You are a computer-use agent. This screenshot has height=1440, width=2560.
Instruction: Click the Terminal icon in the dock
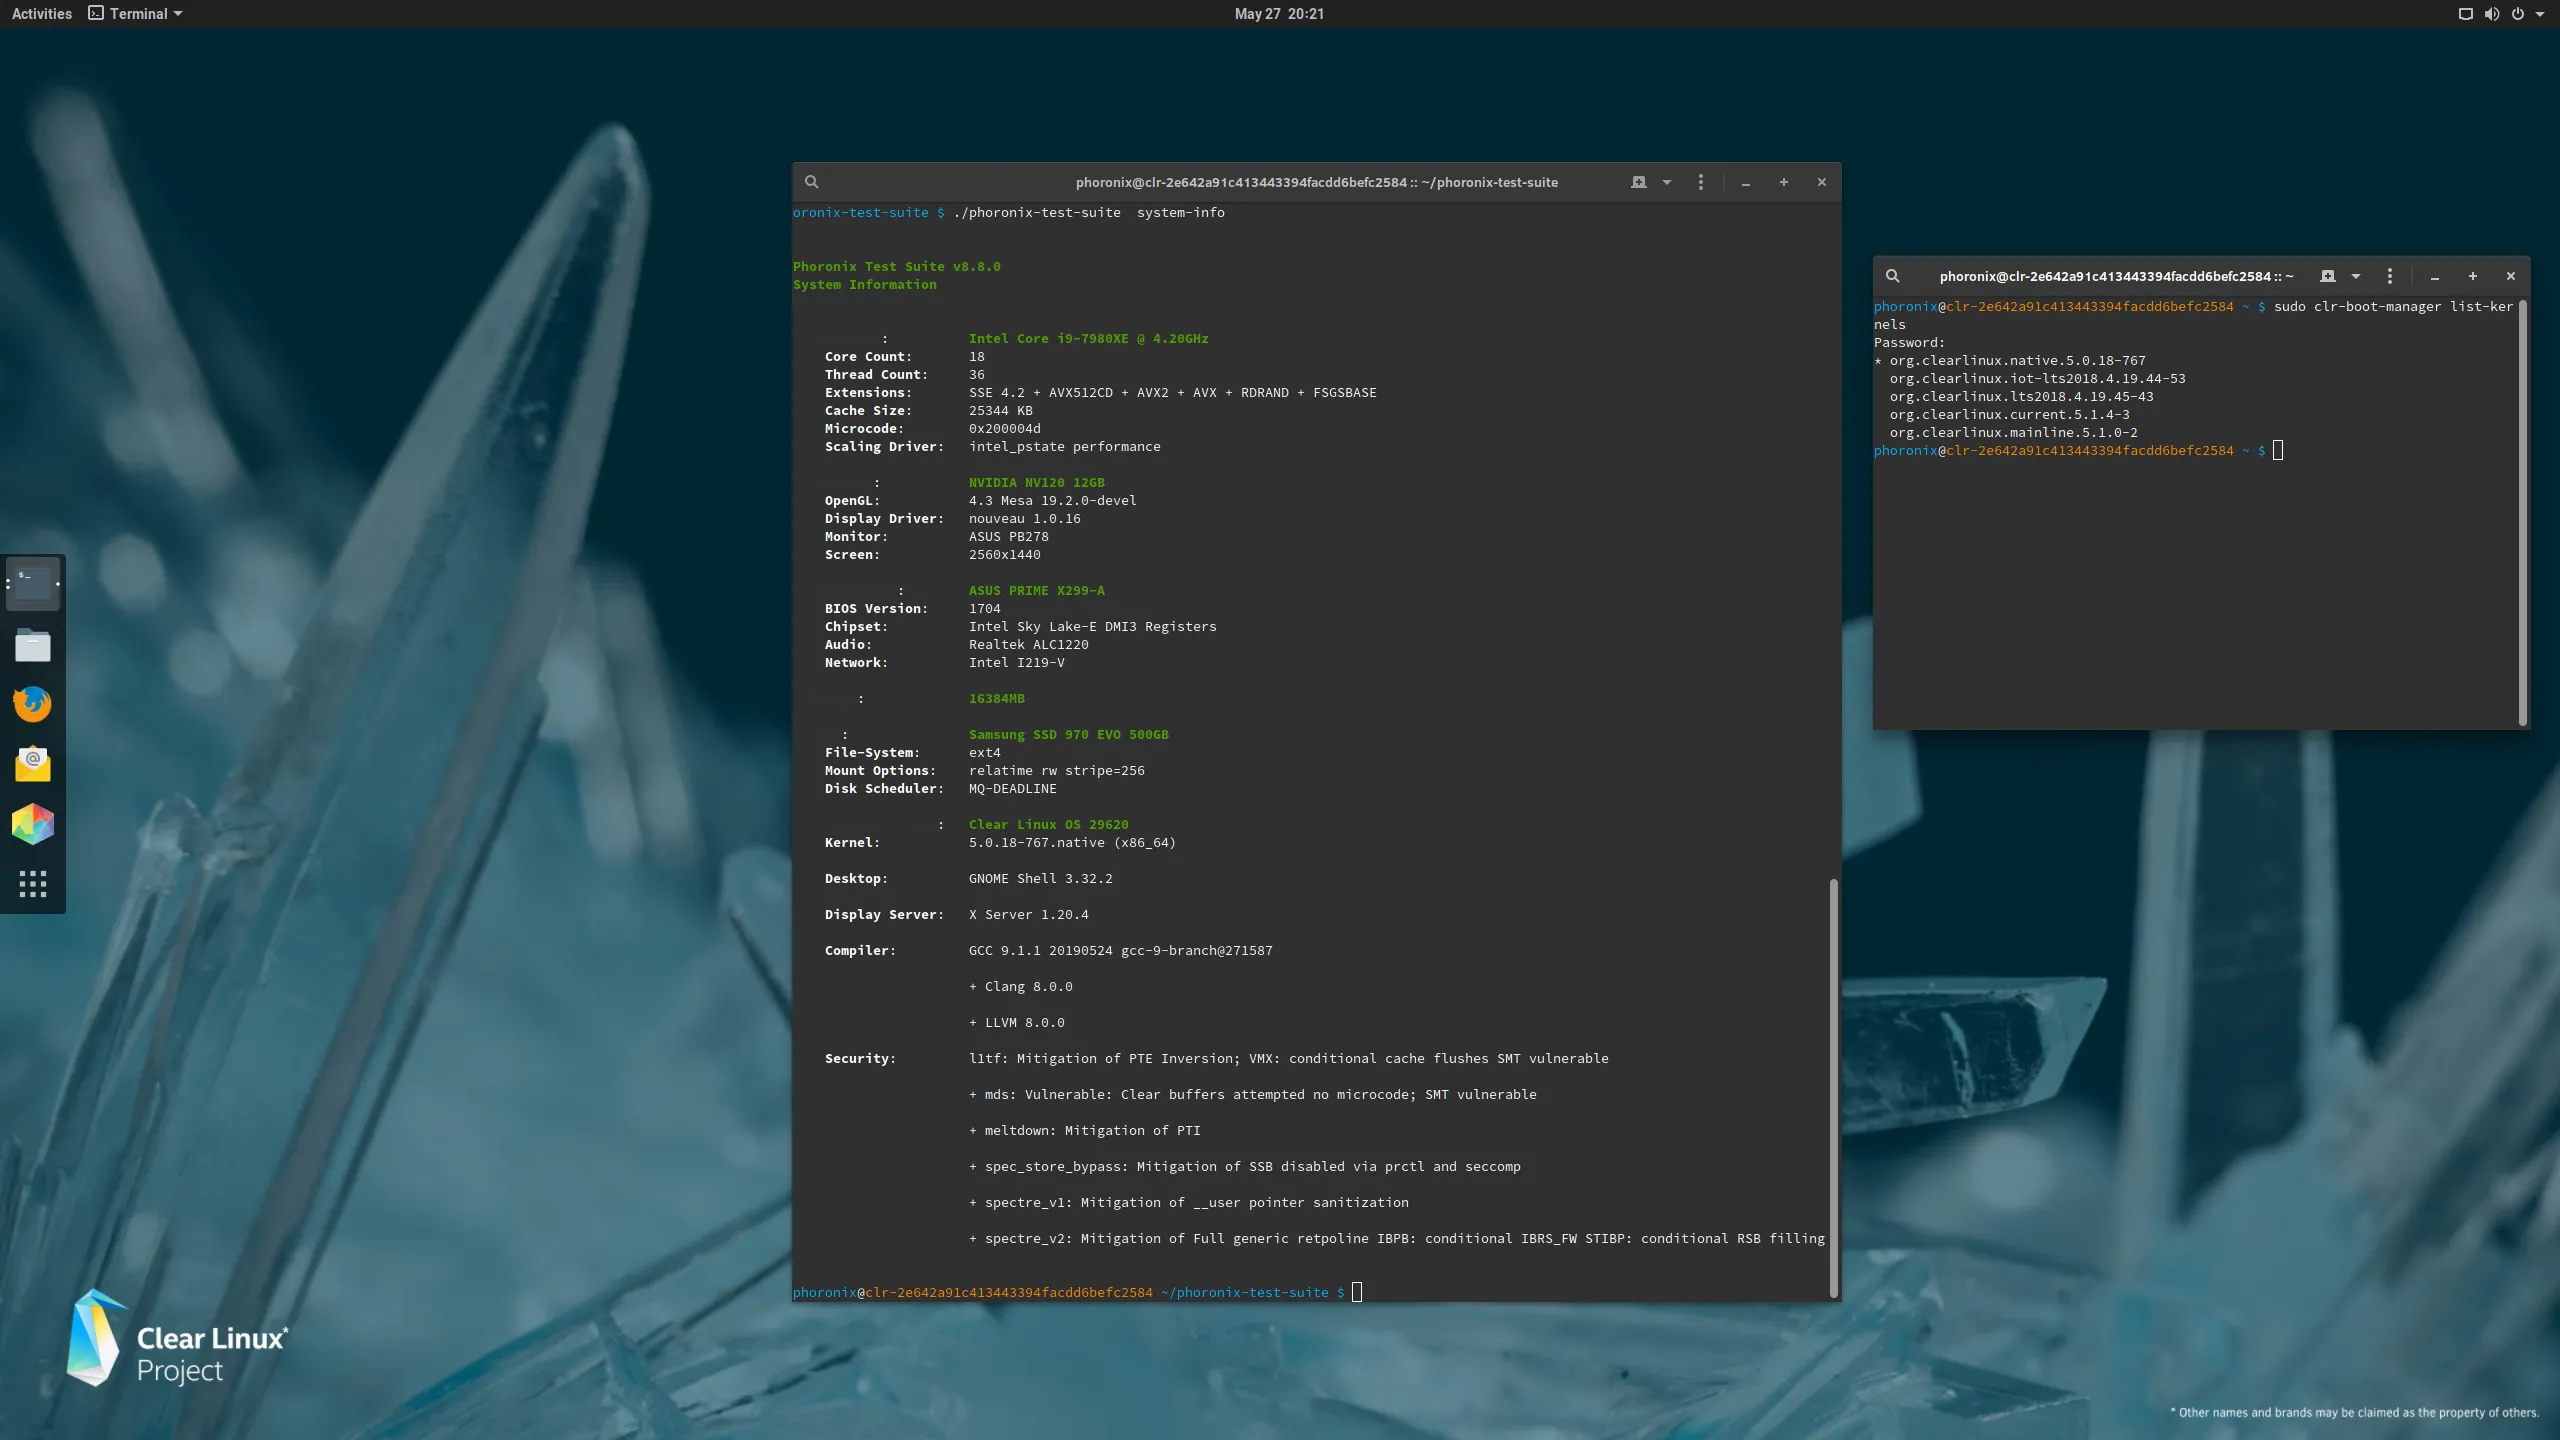click(33, 584)
